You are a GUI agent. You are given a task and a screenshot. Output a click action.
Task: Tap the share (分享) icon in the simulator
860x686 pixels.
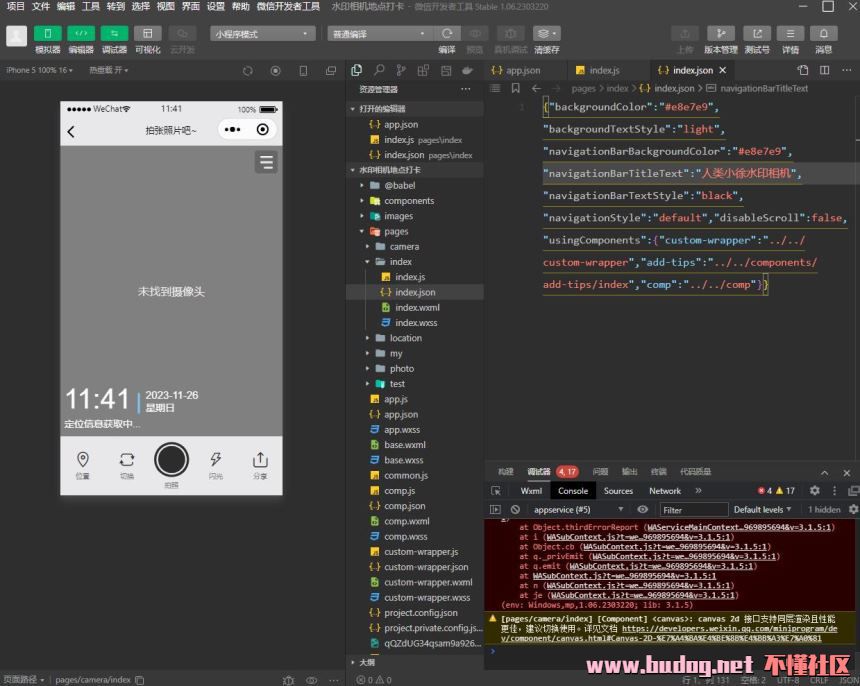[260, 460]
